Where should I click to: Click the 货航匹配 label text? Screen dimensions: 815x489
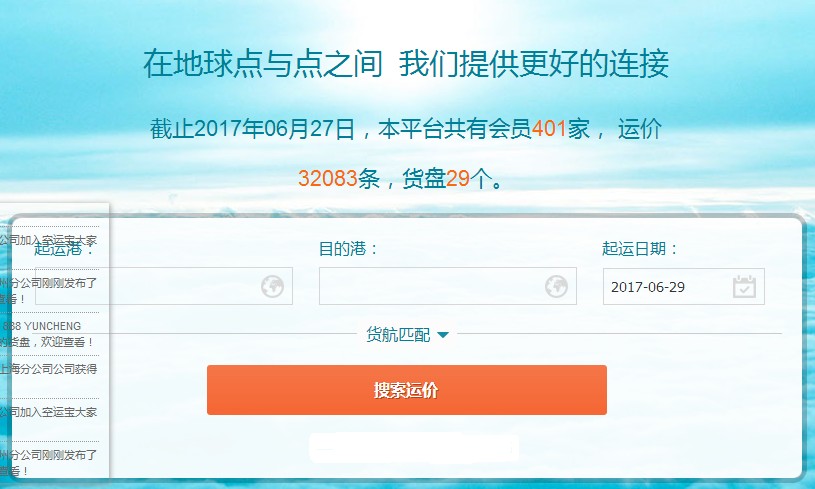click(x=398, y=335)
